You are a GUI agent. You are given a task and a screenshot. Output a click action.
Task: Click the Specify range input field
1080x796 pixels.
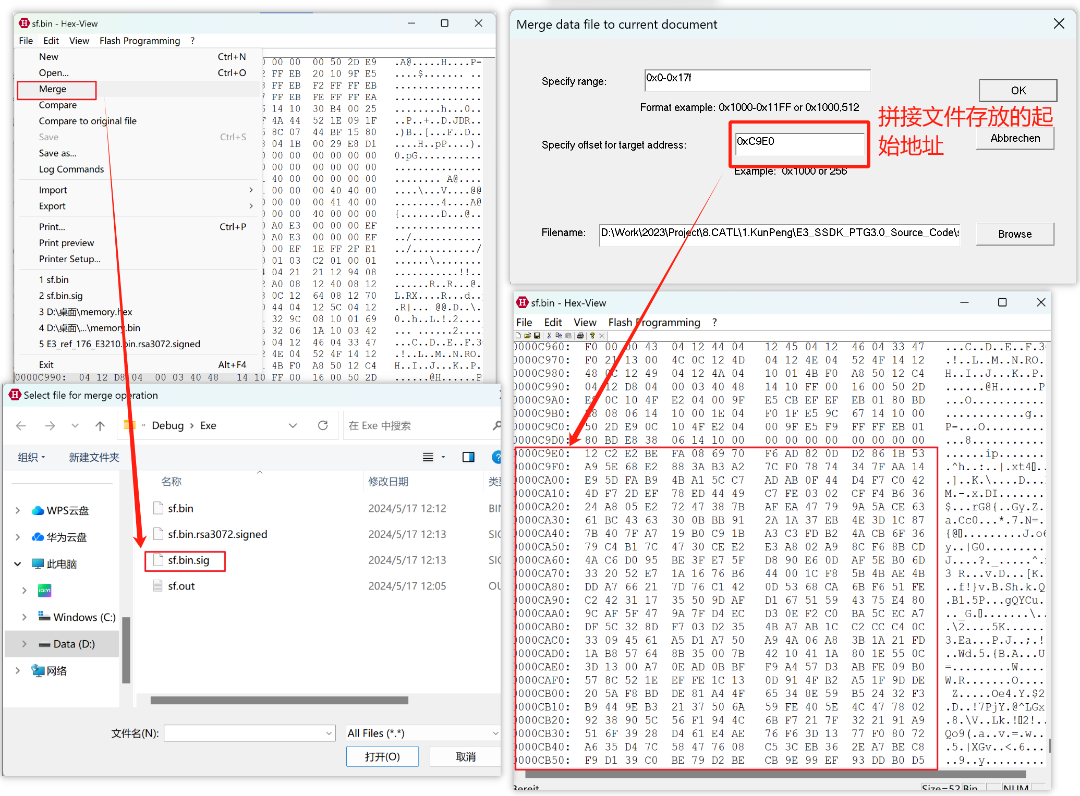pos(755,79)
